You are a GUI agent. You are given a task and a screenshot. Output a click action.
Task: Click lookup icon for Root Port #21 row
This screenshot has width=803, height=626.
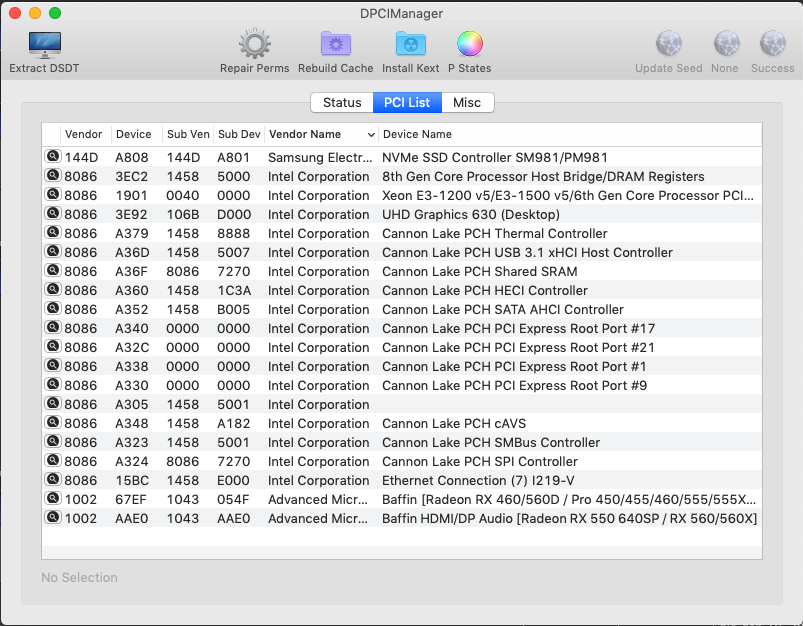[53, 346]
